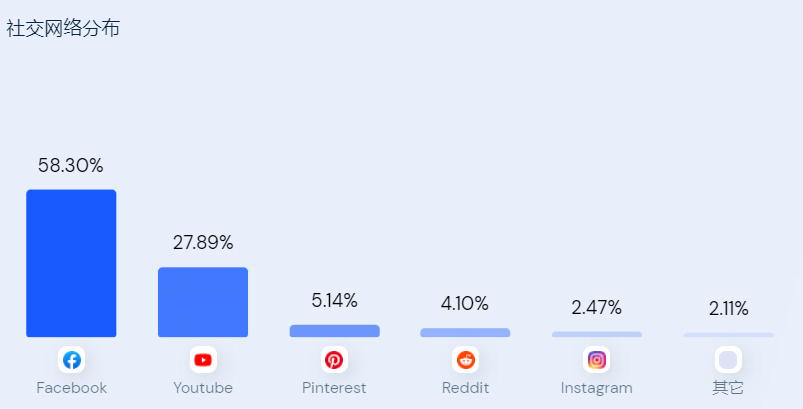Click the Facebook label text
Viewport: 803px width, 409px height.
71,388
